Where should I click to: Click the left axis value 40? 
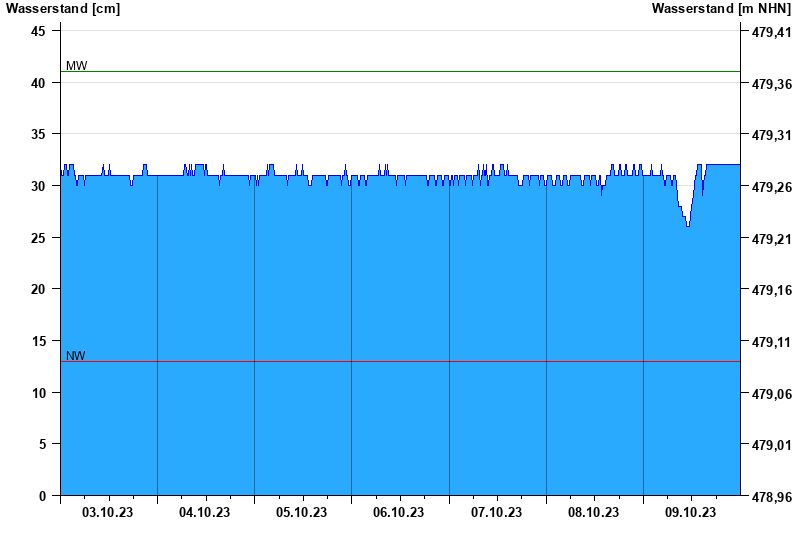tap(38, 83)
